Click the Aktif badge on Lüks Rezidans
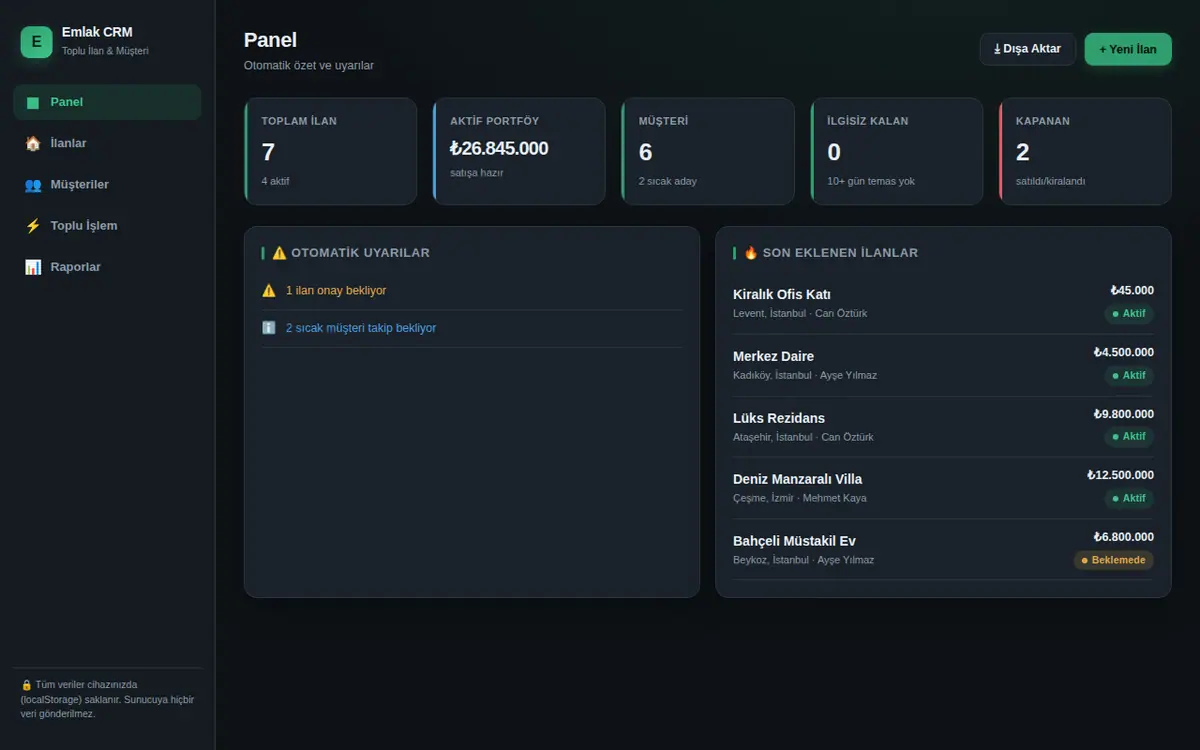The height and width of the screenshot is (750, 1200). 1129,437
